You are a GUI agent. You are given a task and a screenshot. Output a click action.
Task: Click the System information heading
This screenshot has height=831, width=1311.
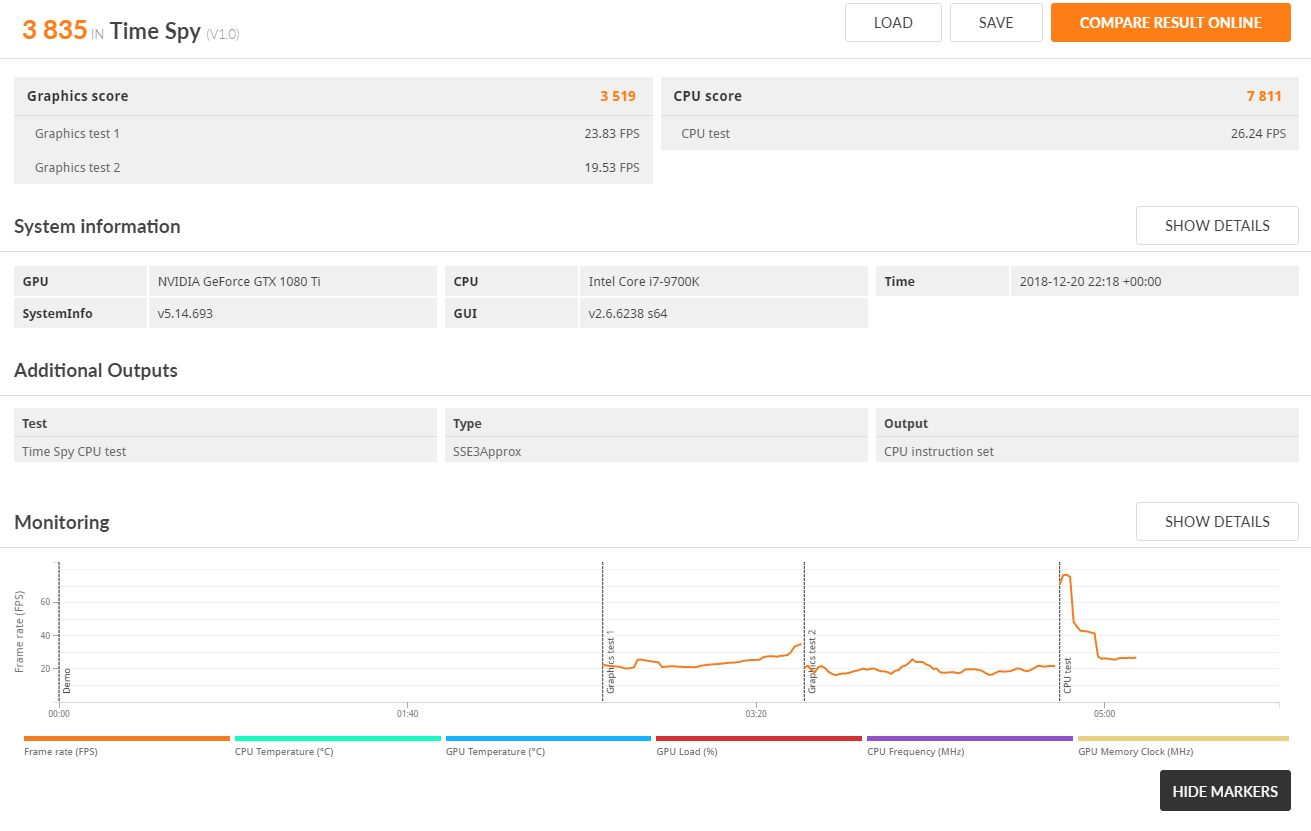[97, 226]
